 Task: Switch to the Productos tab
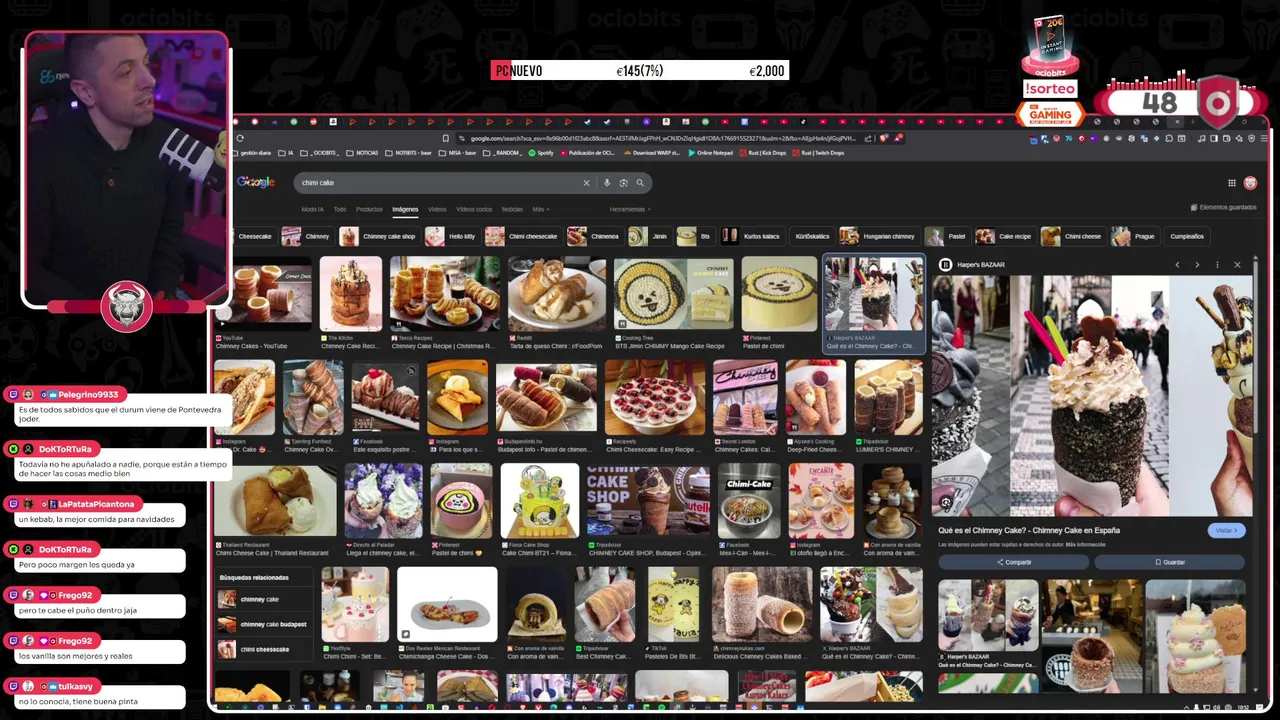pos(369,209)
